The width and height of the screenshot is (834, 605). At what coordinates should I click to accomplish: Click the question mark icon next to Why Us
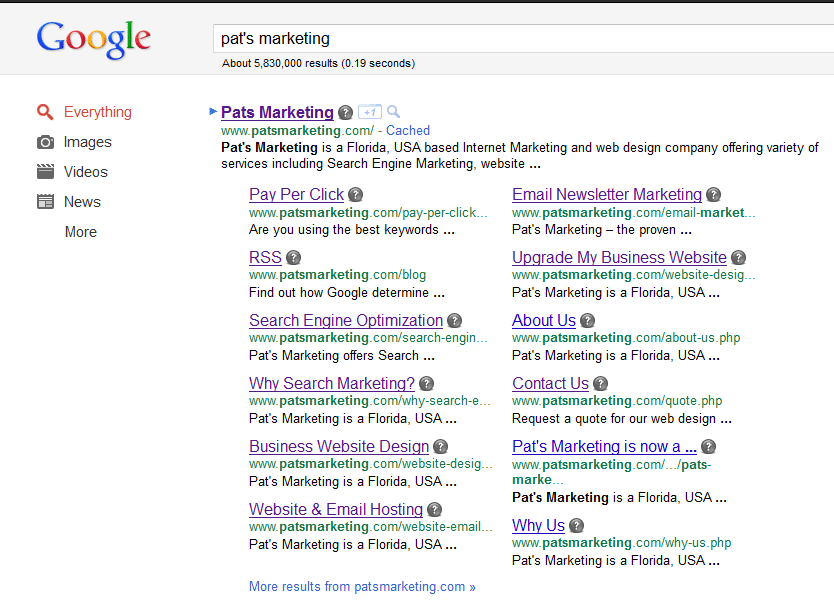point(576,526)
